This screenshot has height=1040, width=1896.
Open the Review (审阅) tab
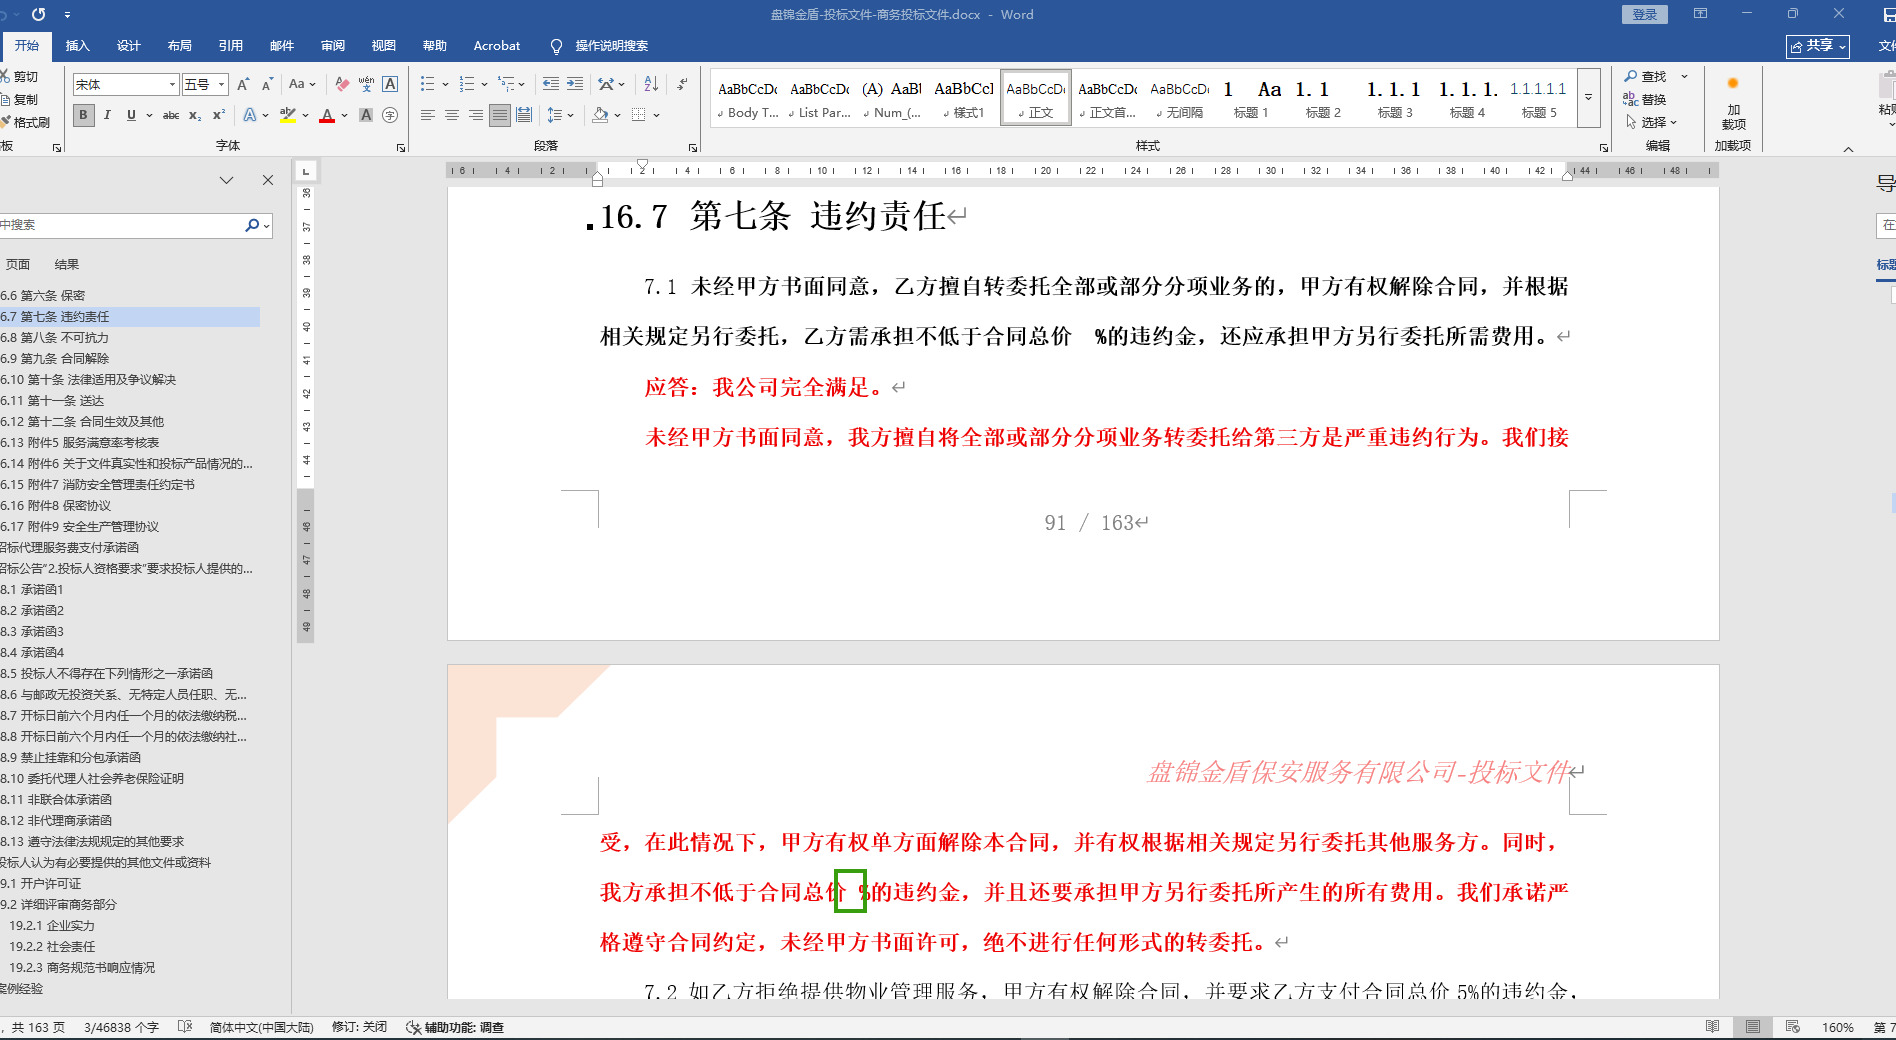tap(333, 46)
